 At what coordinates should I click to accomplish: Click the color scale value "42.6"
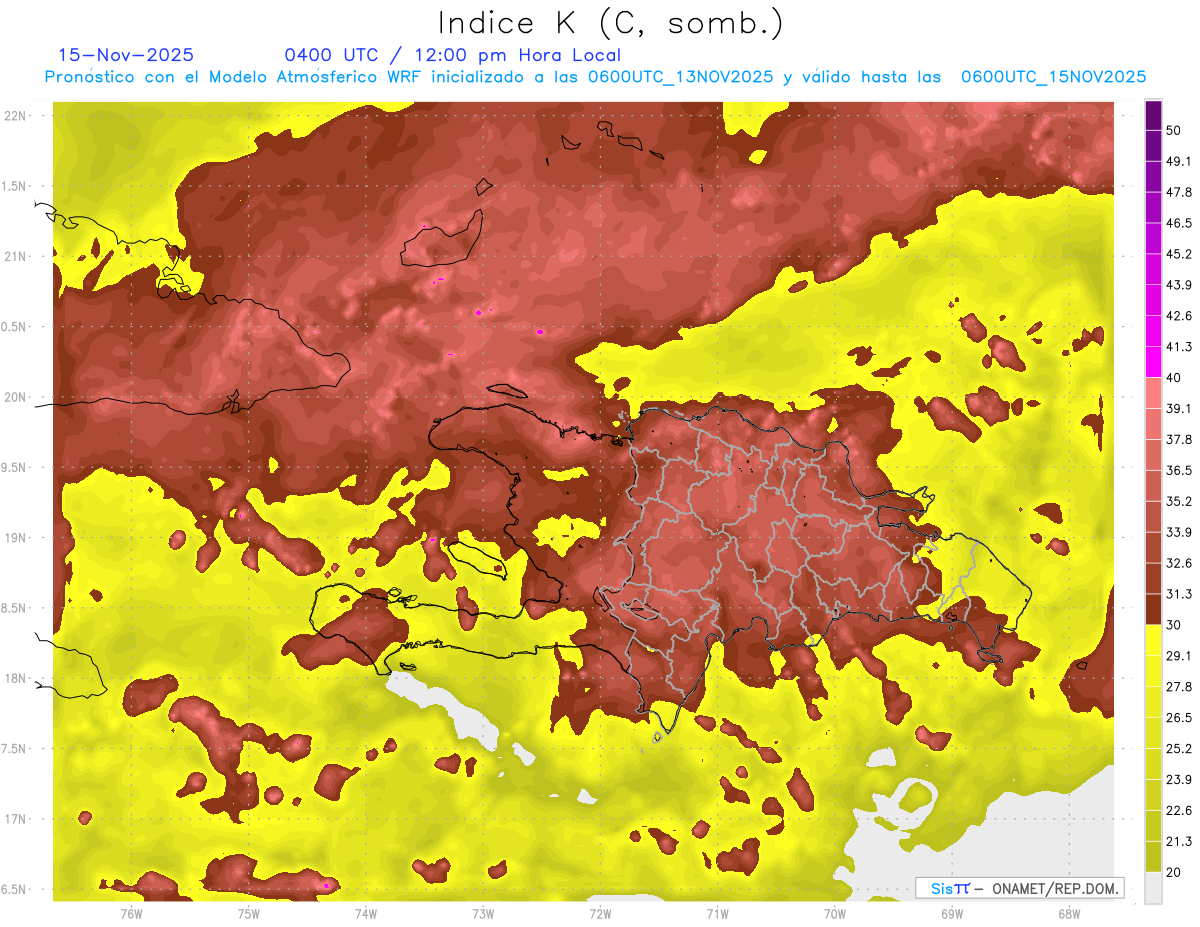point(1179,316)
